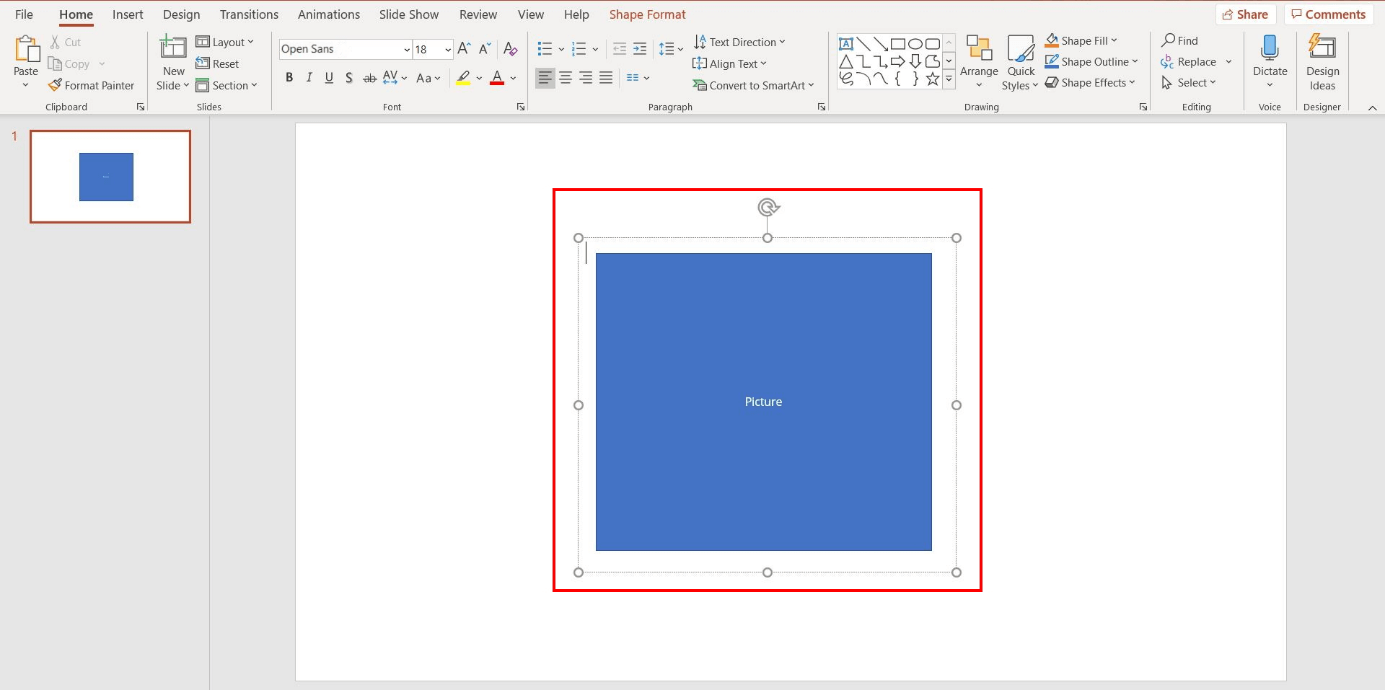
Task: Open Shape Outline options
Action: [1090, 61]
